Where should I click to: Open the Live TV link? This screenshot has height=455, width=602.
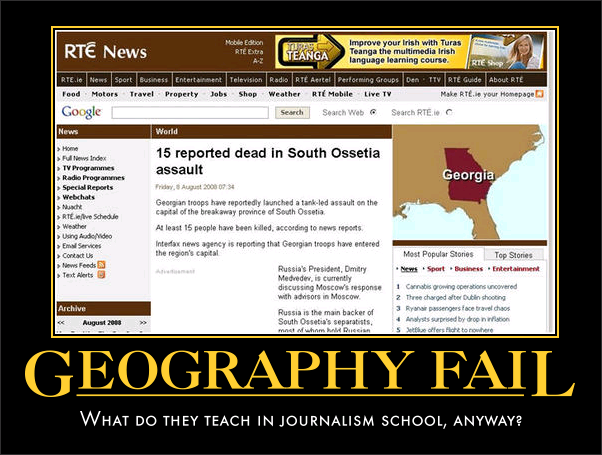coord(378,94)
